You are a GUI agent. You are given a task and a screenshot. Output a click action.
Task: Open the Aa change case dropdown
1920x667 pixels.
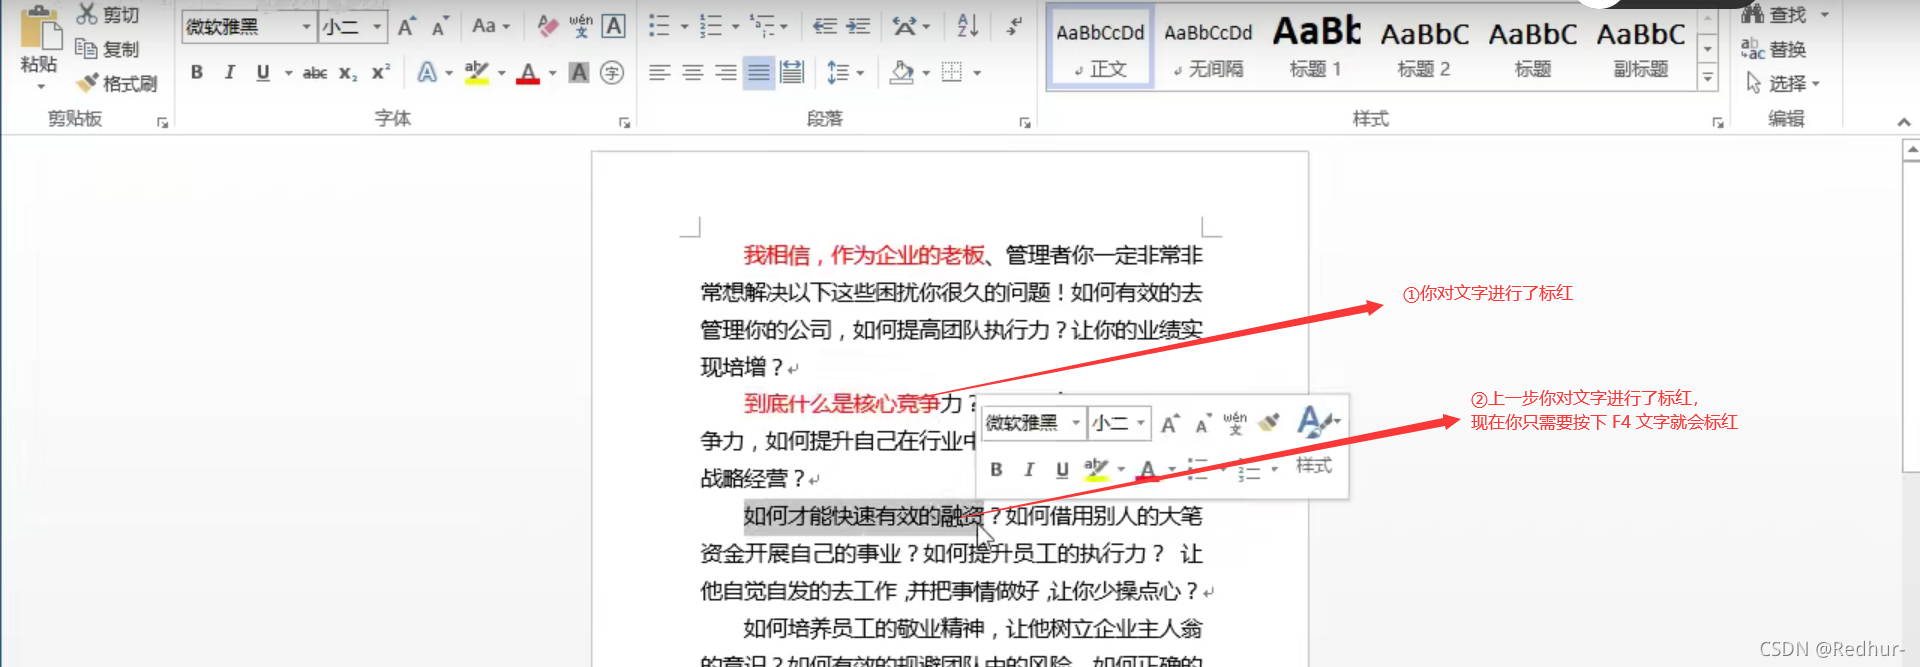491,26
